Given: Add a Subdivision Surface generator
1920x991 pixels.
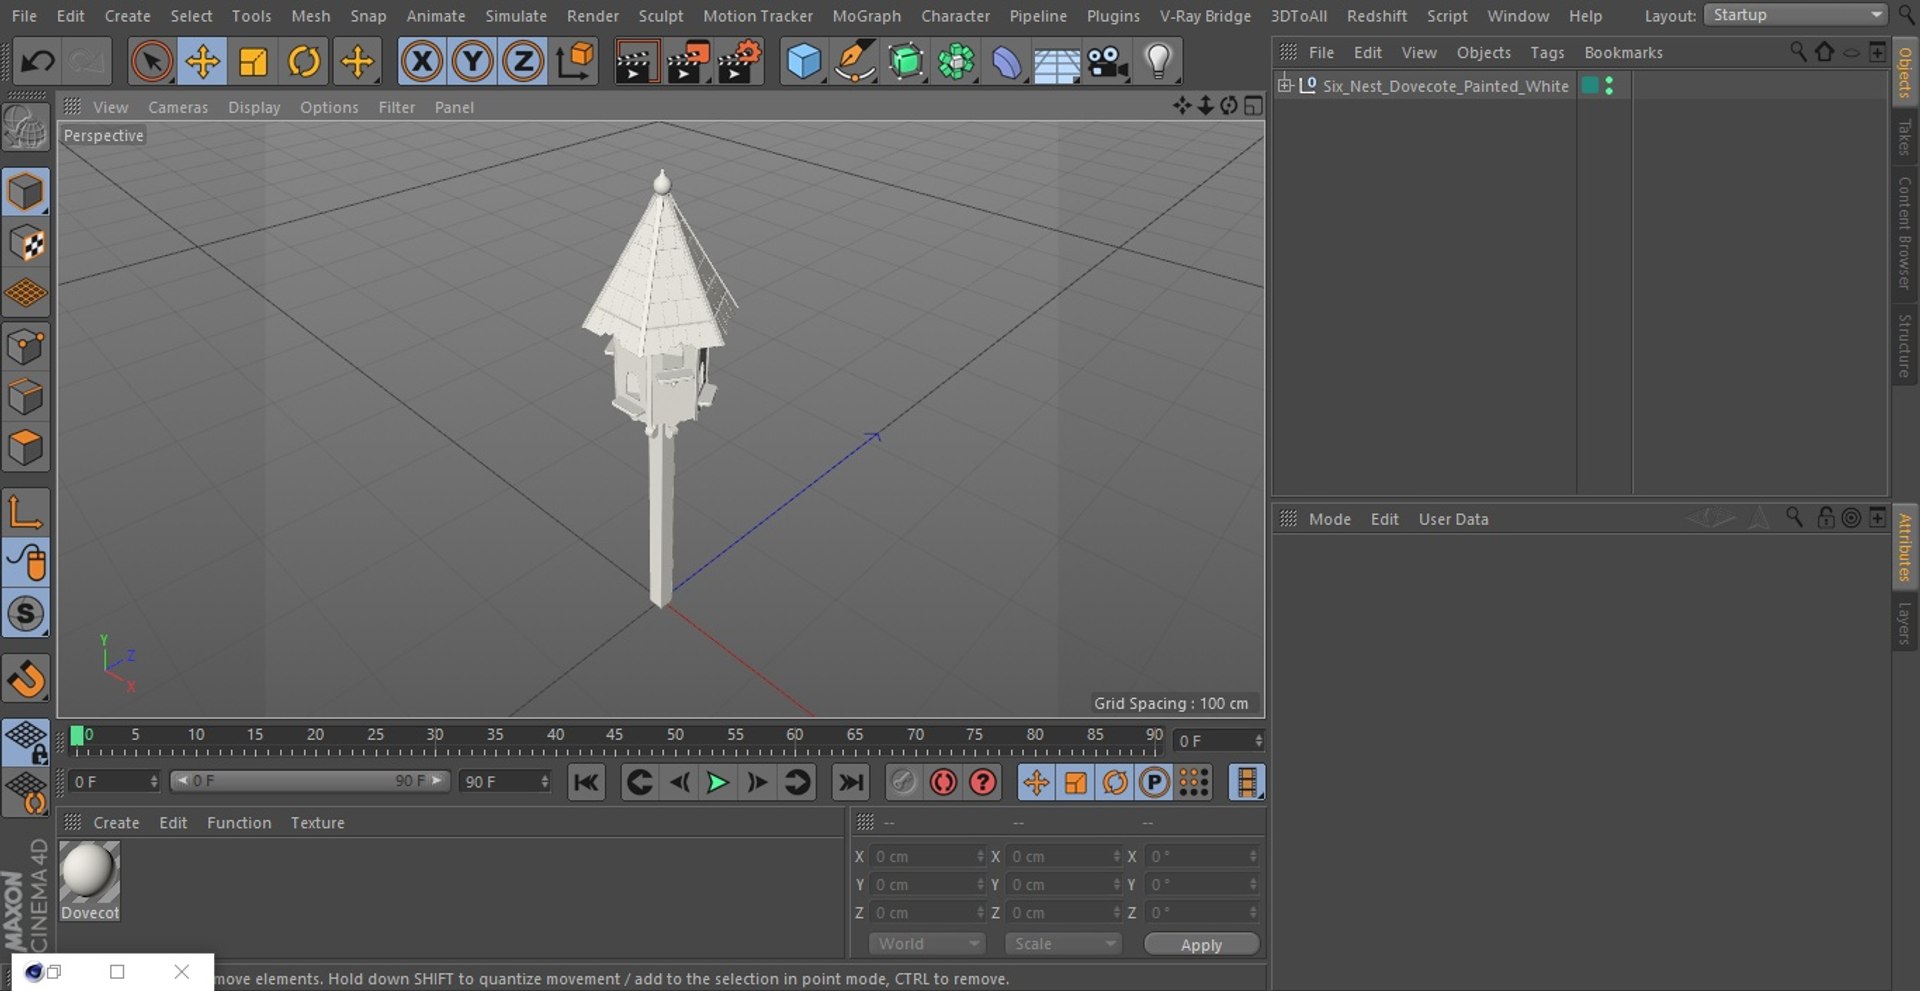Looking at the screenshot, I should 906,62.
